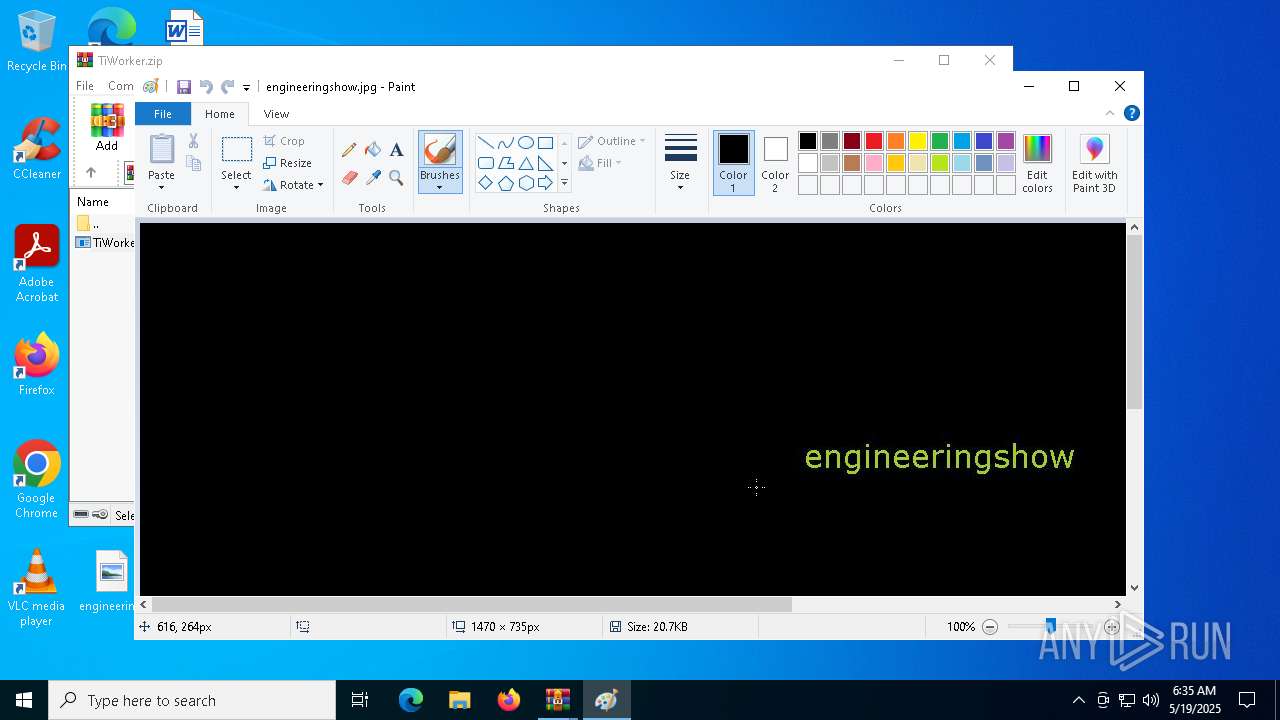Click the Copy icon in Clipboard group
The width and height of the screenshot is (1280, 720).
click(193, 163)
